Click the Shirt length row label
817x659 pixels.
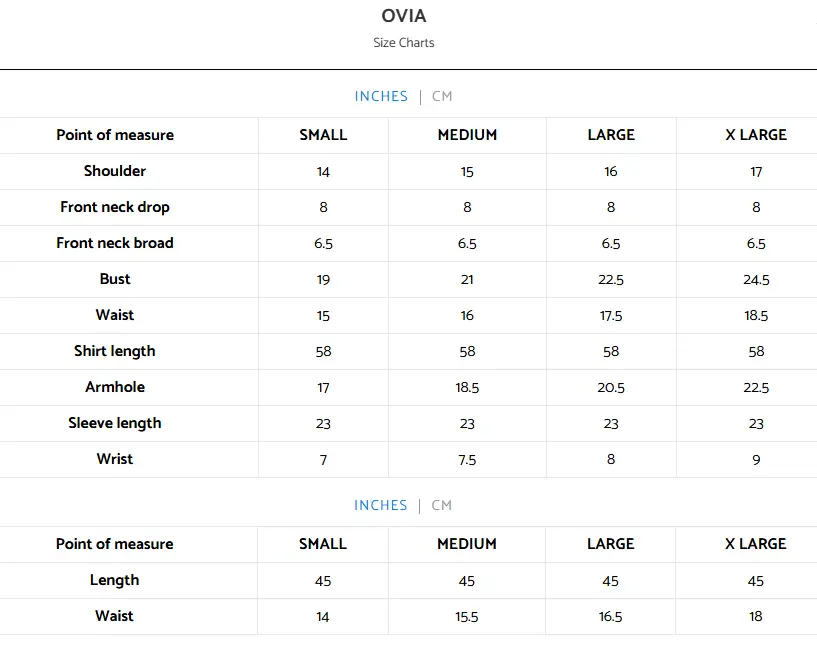114,351
